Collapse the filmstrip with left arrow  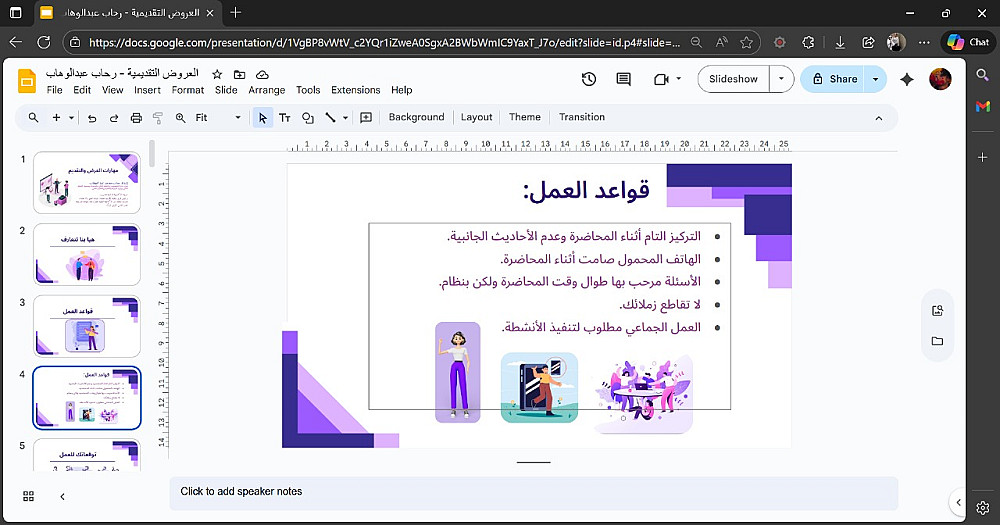pos(62,496)
